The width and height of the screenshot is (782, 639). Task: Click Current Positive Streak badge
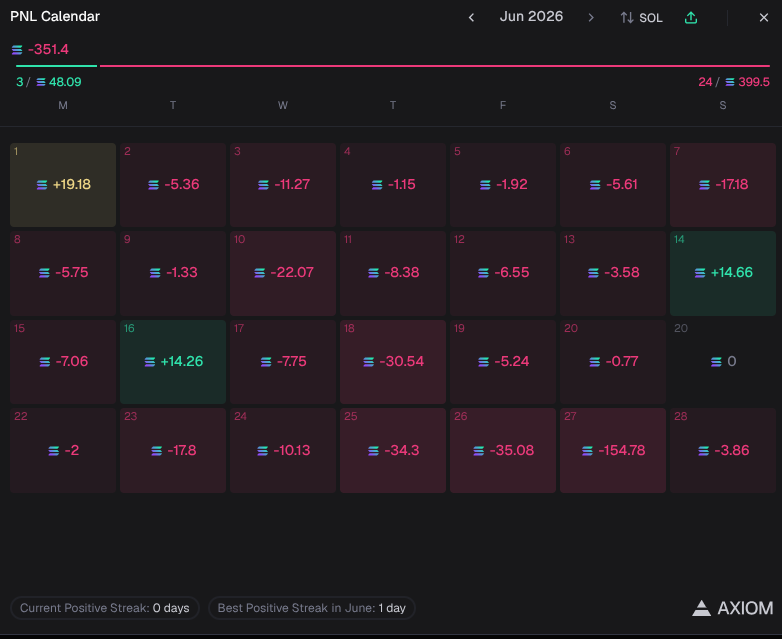click(x=105, y=608)
